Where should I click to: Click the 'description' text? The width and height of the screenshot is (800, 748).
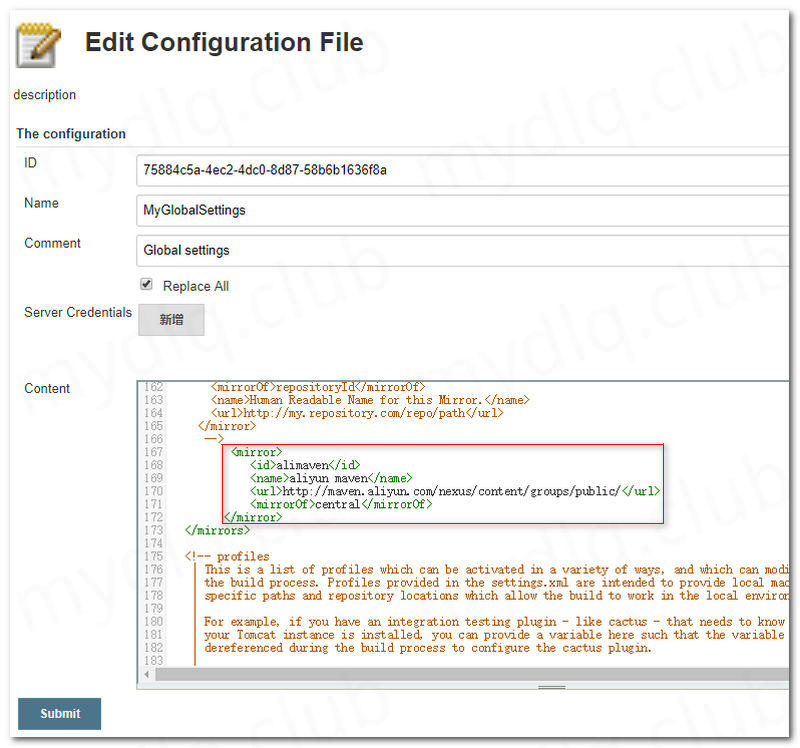[x=45, y=94]
